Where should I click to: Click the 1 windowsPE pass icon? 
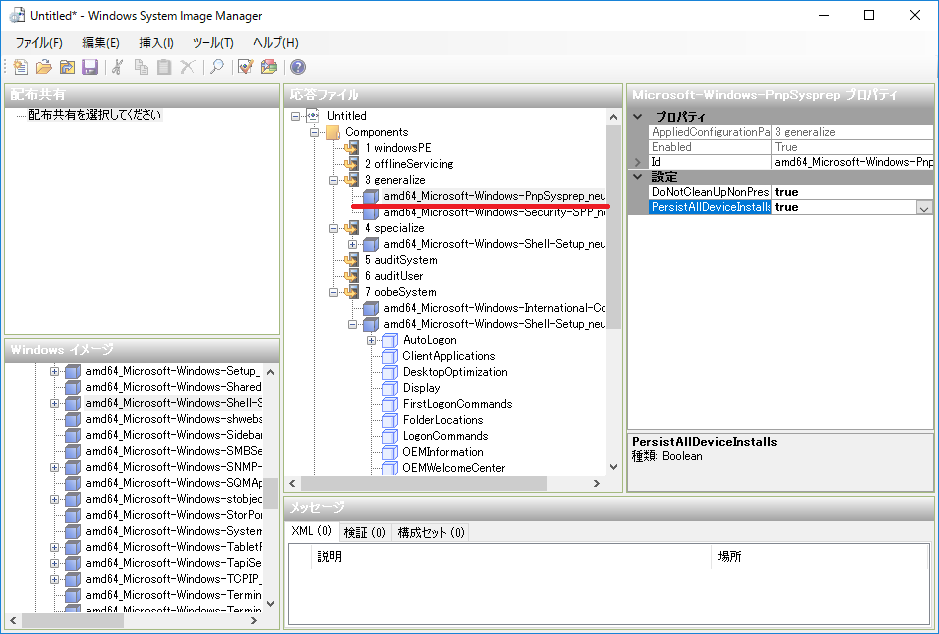point(352,148)
